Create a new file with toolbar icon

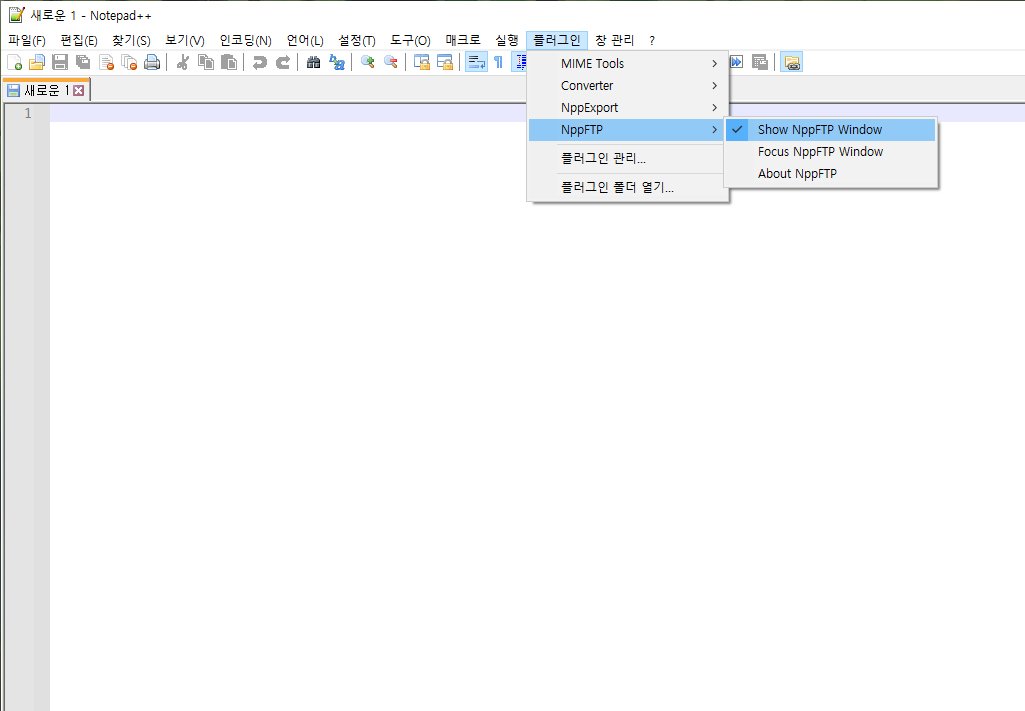[x=14, y=63]
